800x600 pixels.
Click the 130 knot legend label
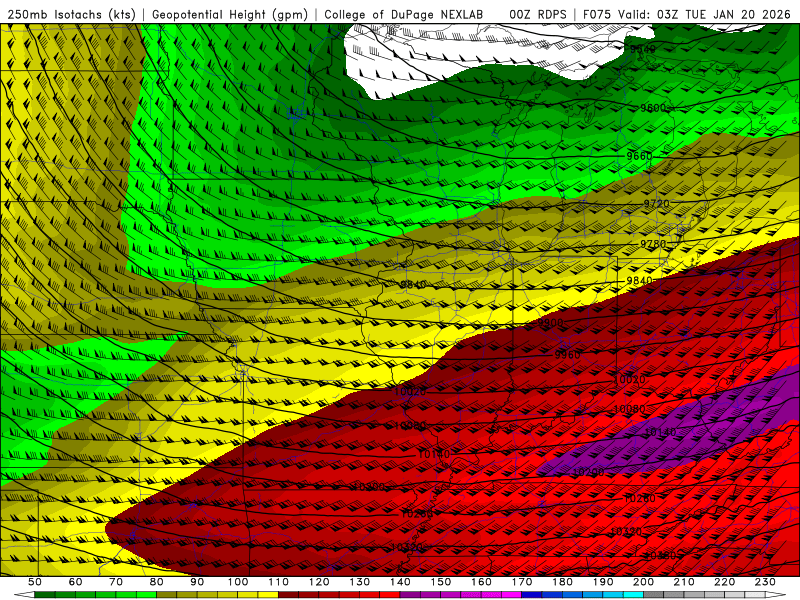tap(360, 582)
